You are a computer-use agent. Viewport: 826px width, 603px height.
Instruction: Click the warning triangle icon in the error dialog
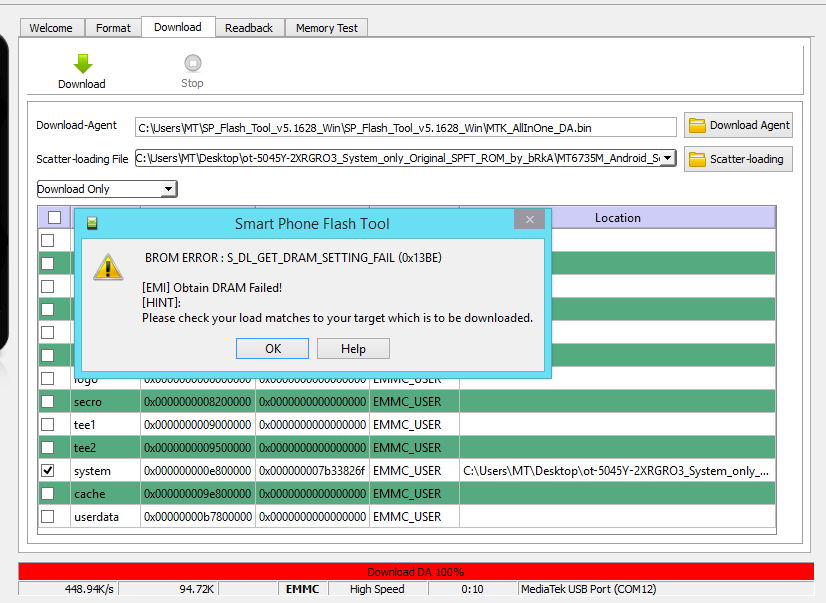coord(108,267)
